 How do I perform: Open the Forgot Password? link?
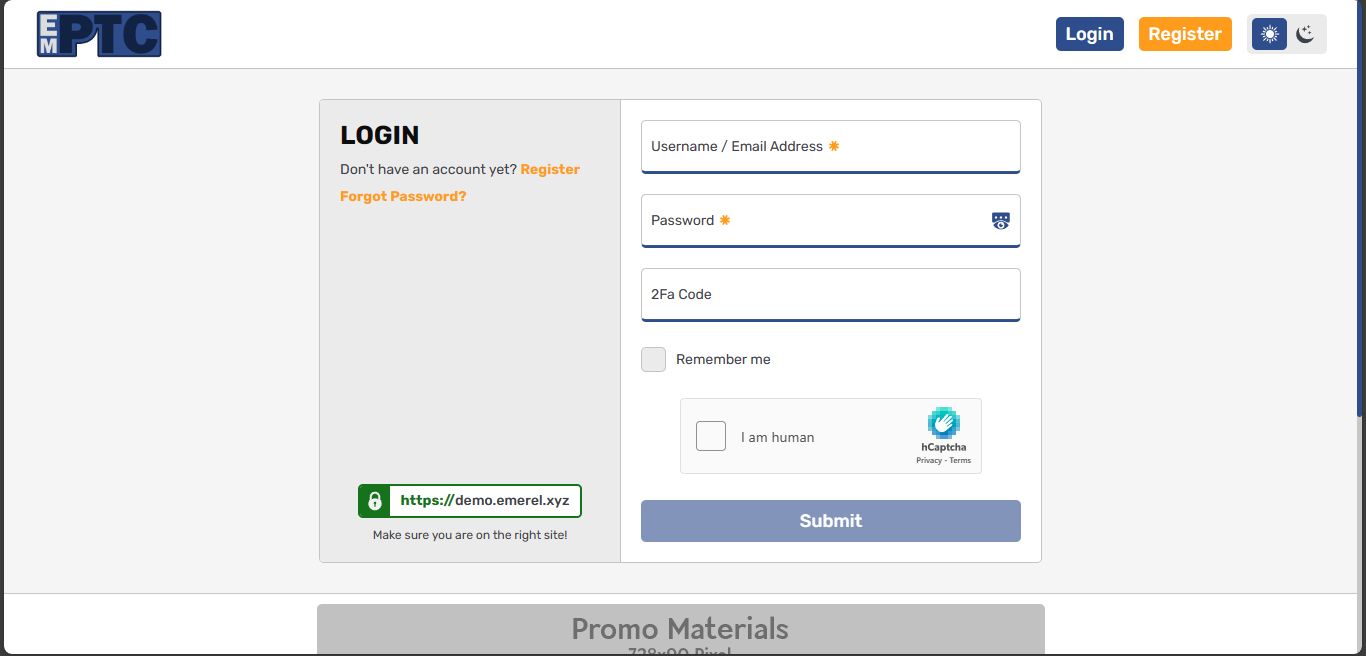403,197
